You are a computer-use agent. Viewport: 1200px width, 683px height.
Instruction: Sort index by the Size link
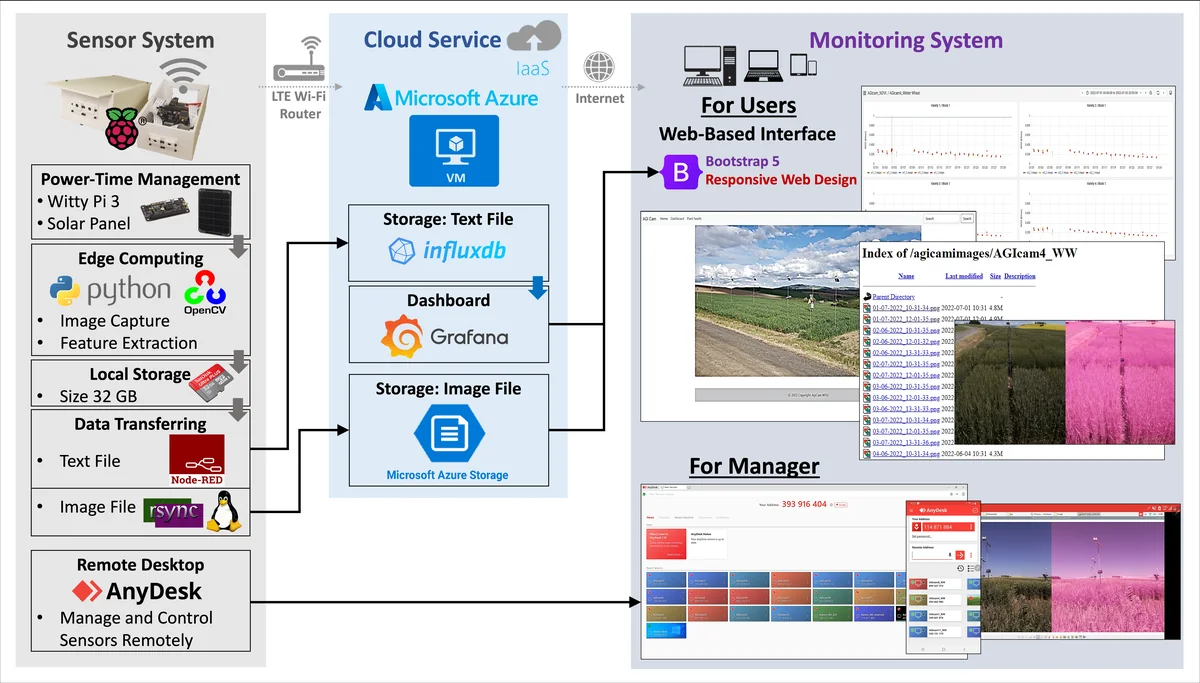coord(995,276)
